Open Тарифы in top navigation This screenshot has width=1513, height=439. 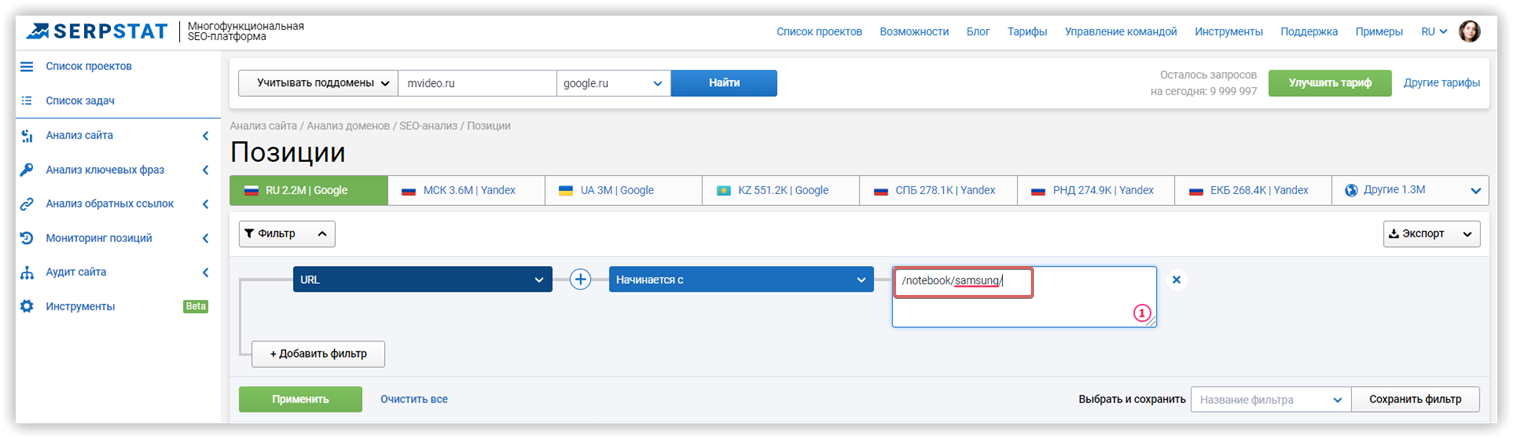point(1027,32)
